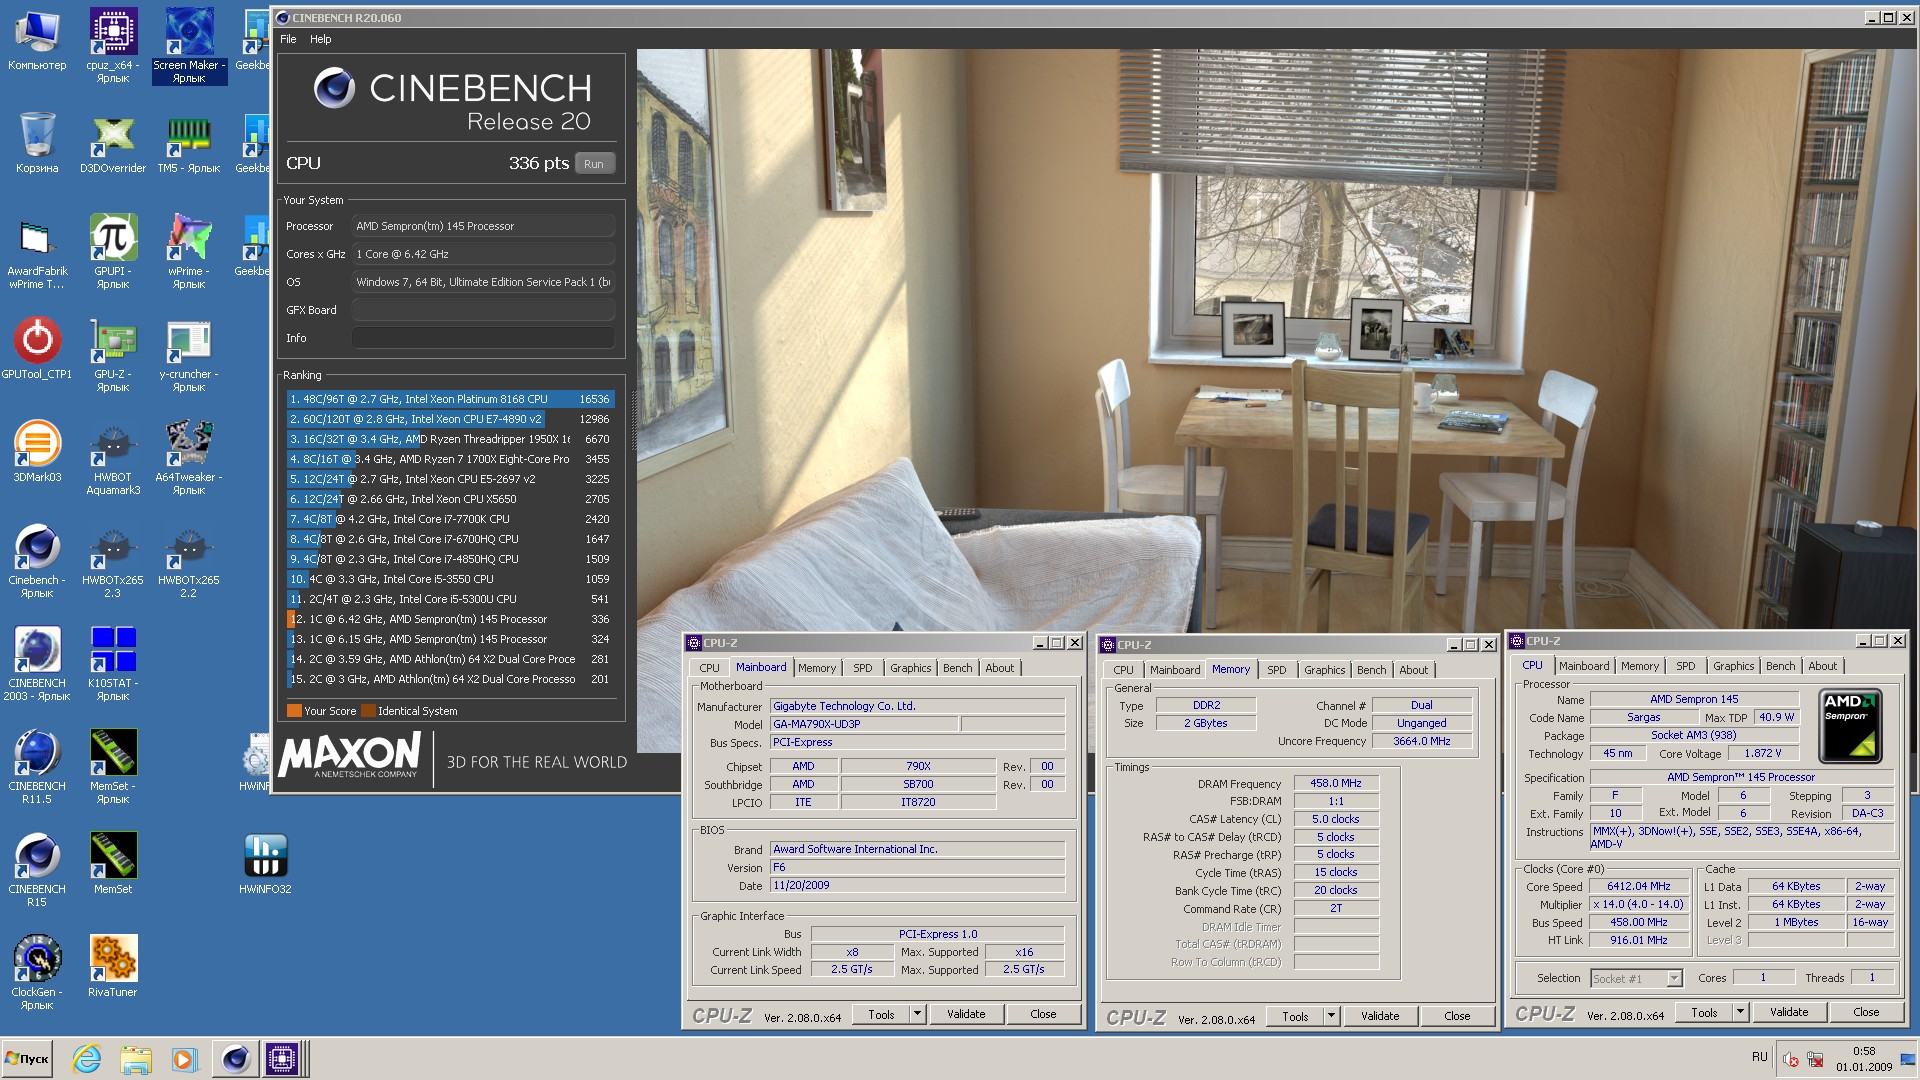Click Validate in the Mainboard CPU-Z window

pyautogui.click(x=966, y=1014)
